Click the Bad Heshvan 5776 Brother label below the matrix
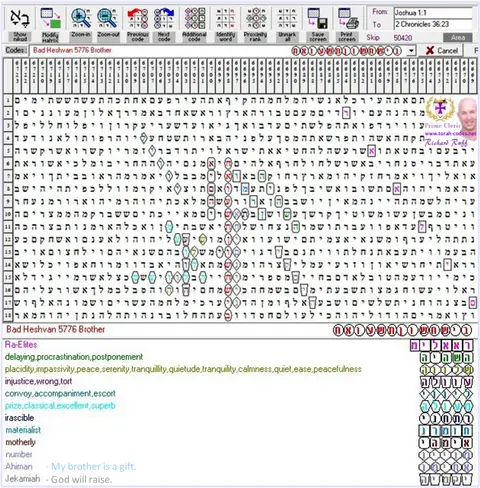 [55, 329]
